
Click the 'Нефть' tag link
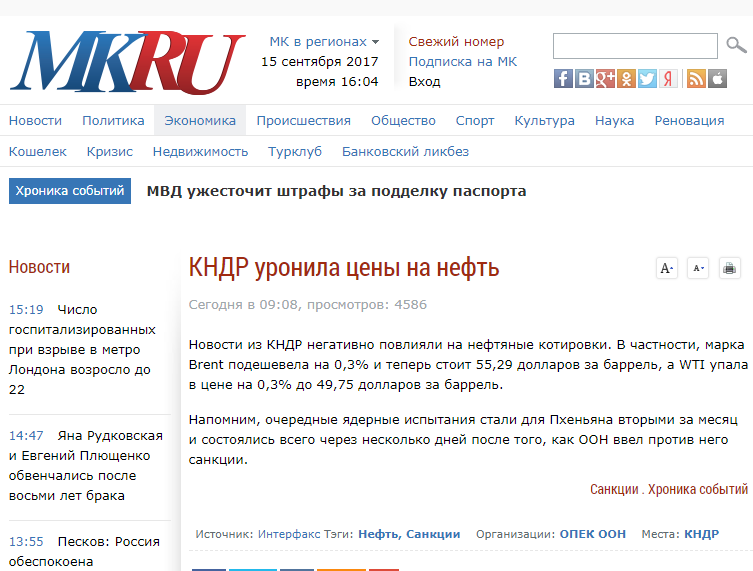pyautogui.click(x=378, y=534)
